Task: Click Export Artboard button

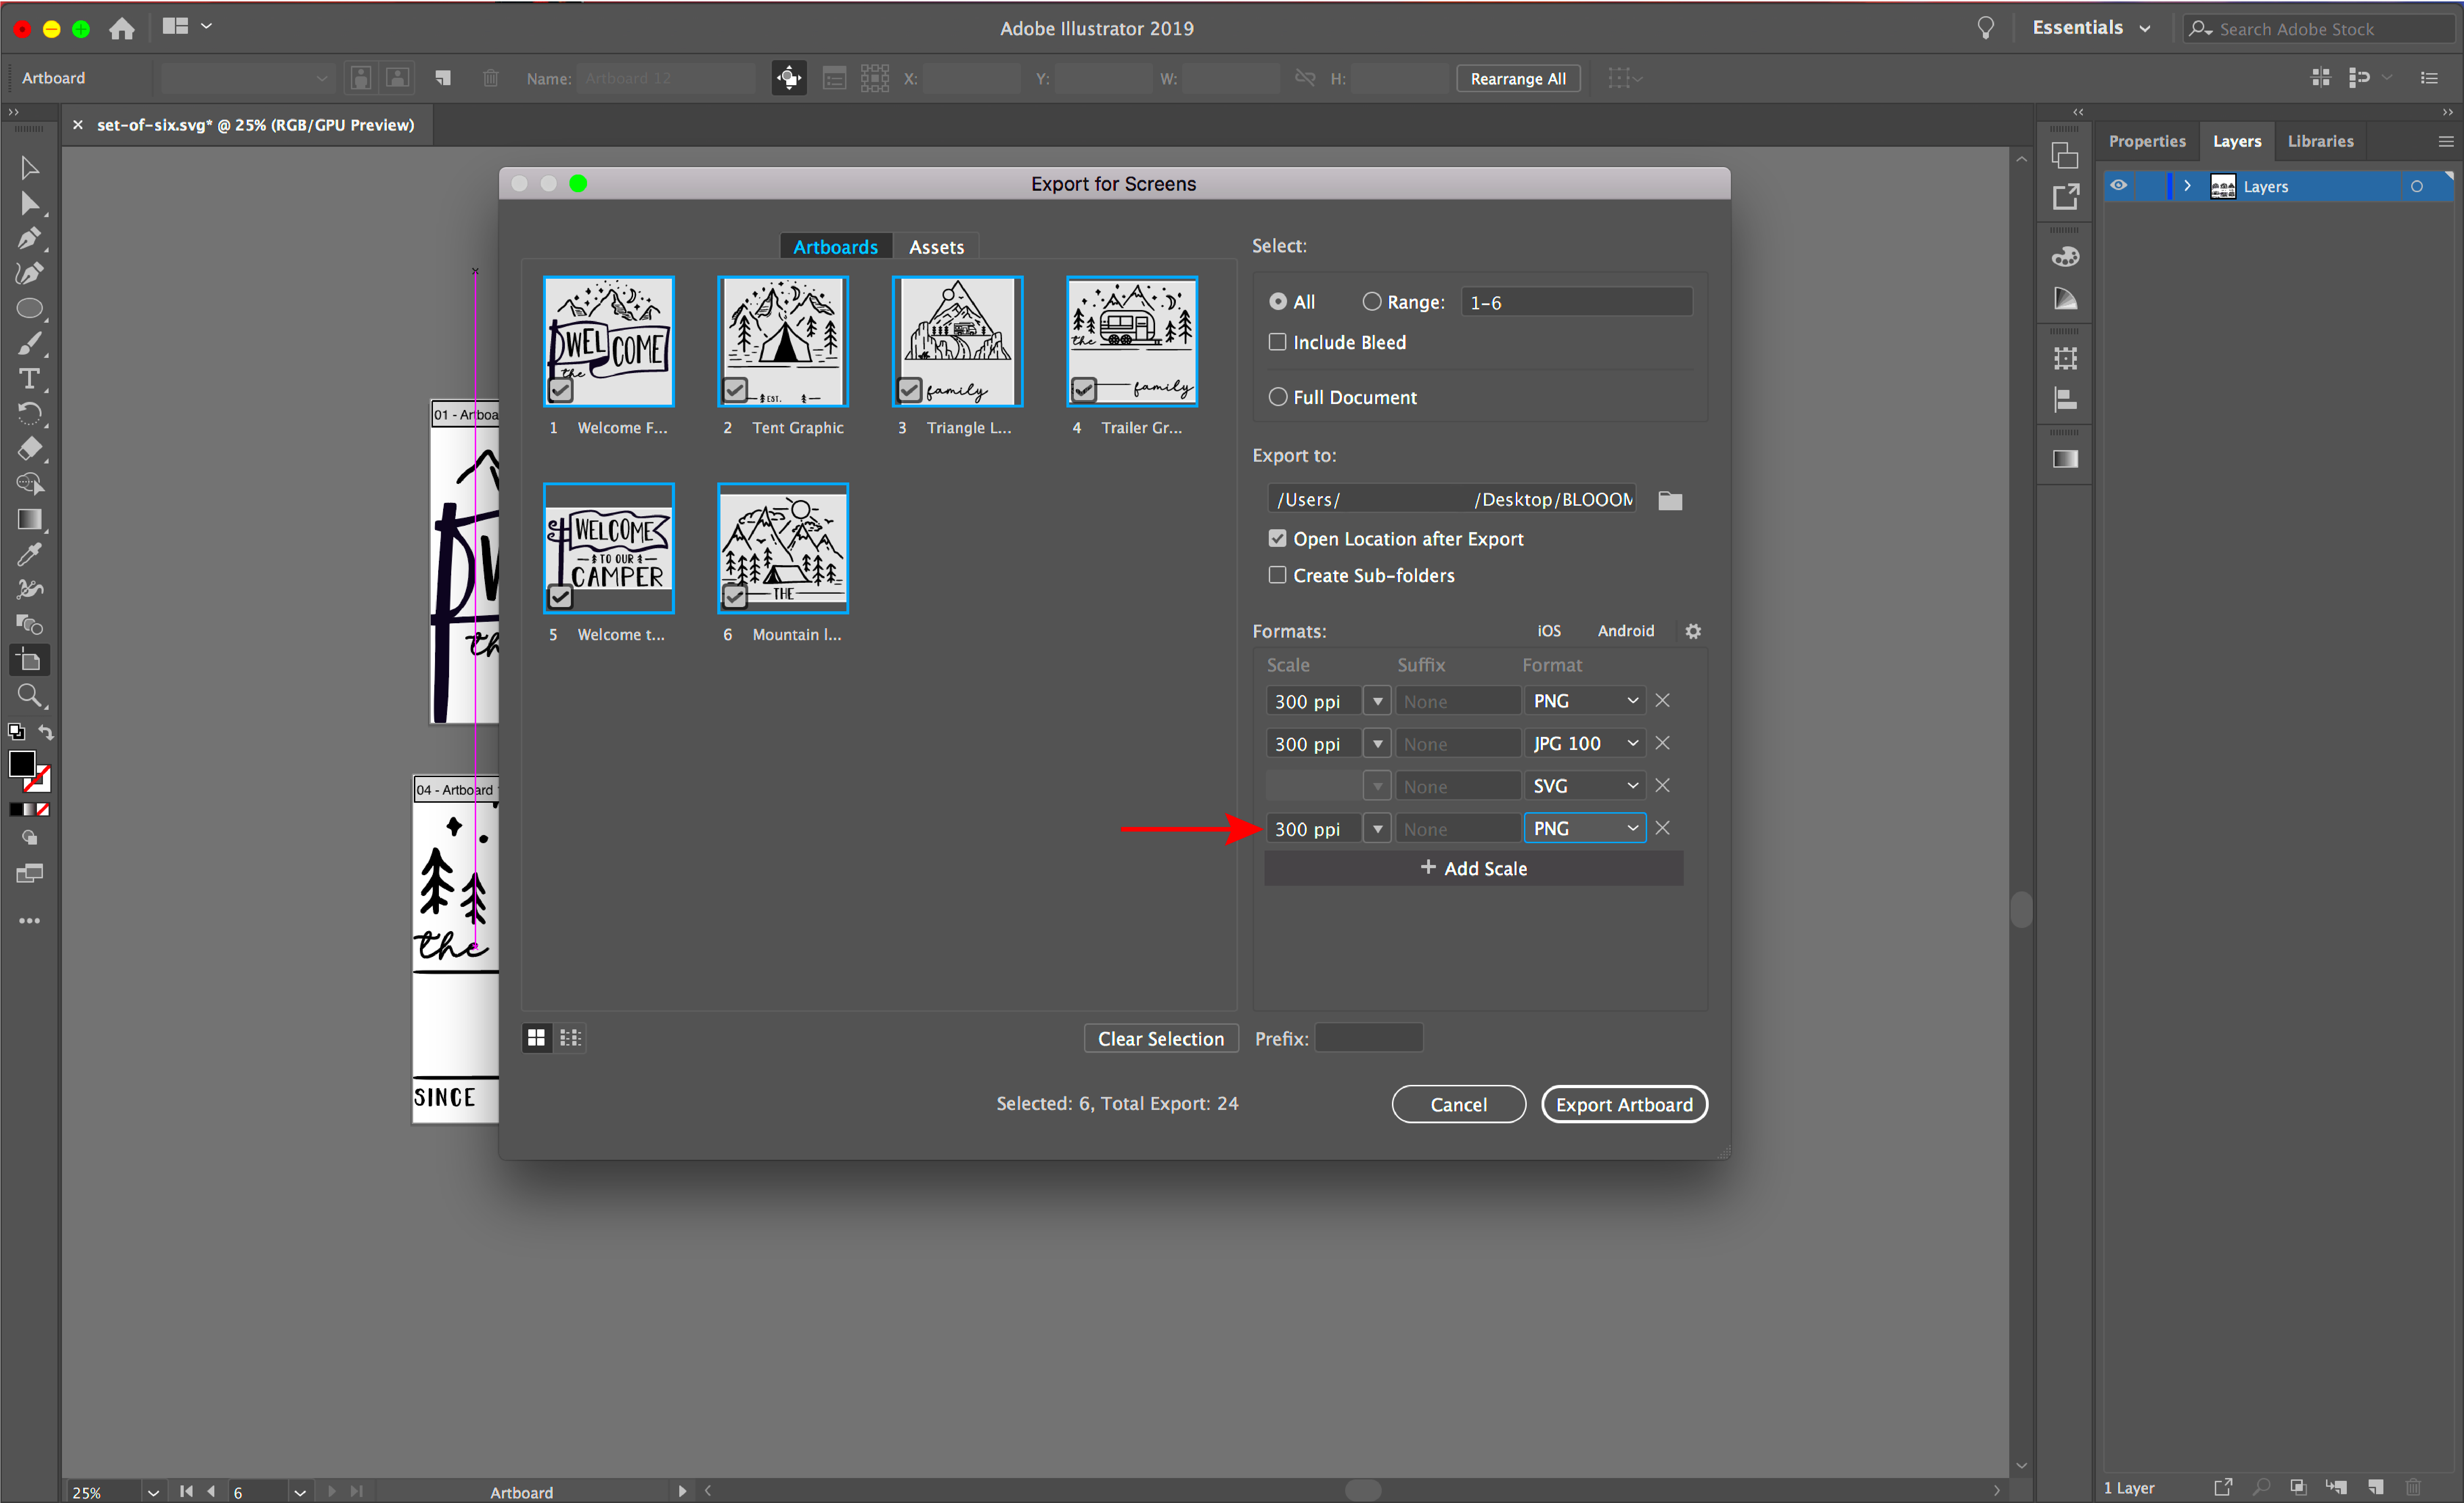Action: pyautogui.click(x=1621, y=1104)
